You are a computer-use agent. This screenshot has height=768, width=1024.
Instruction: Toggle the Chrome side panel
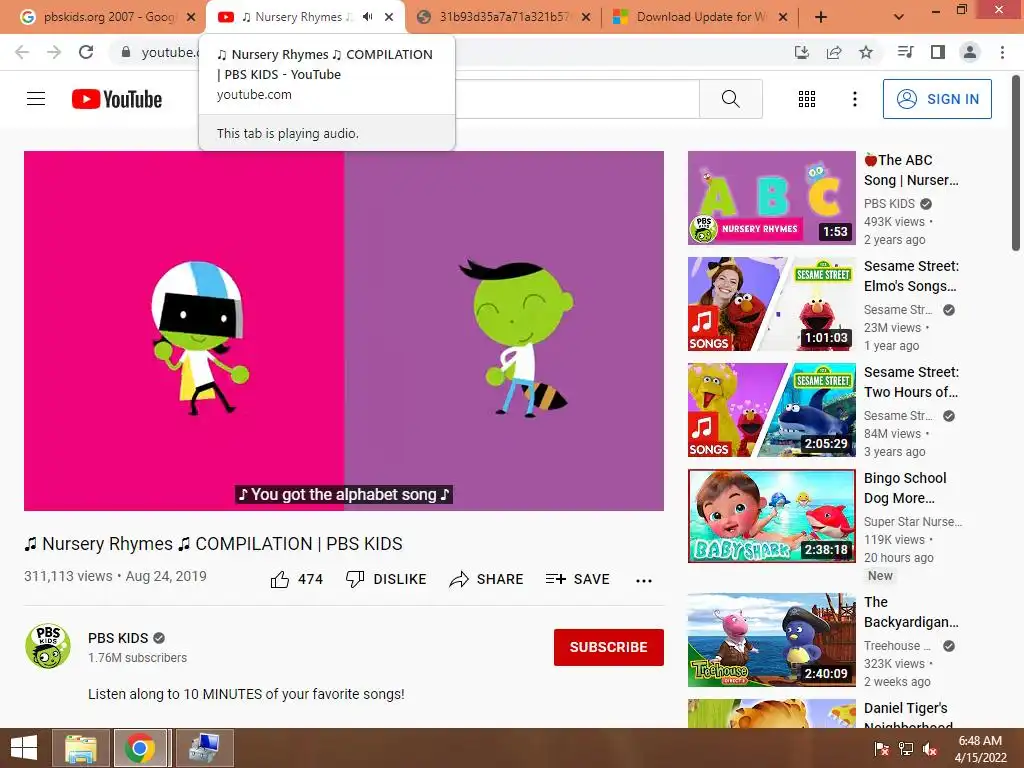pos(938,52)
